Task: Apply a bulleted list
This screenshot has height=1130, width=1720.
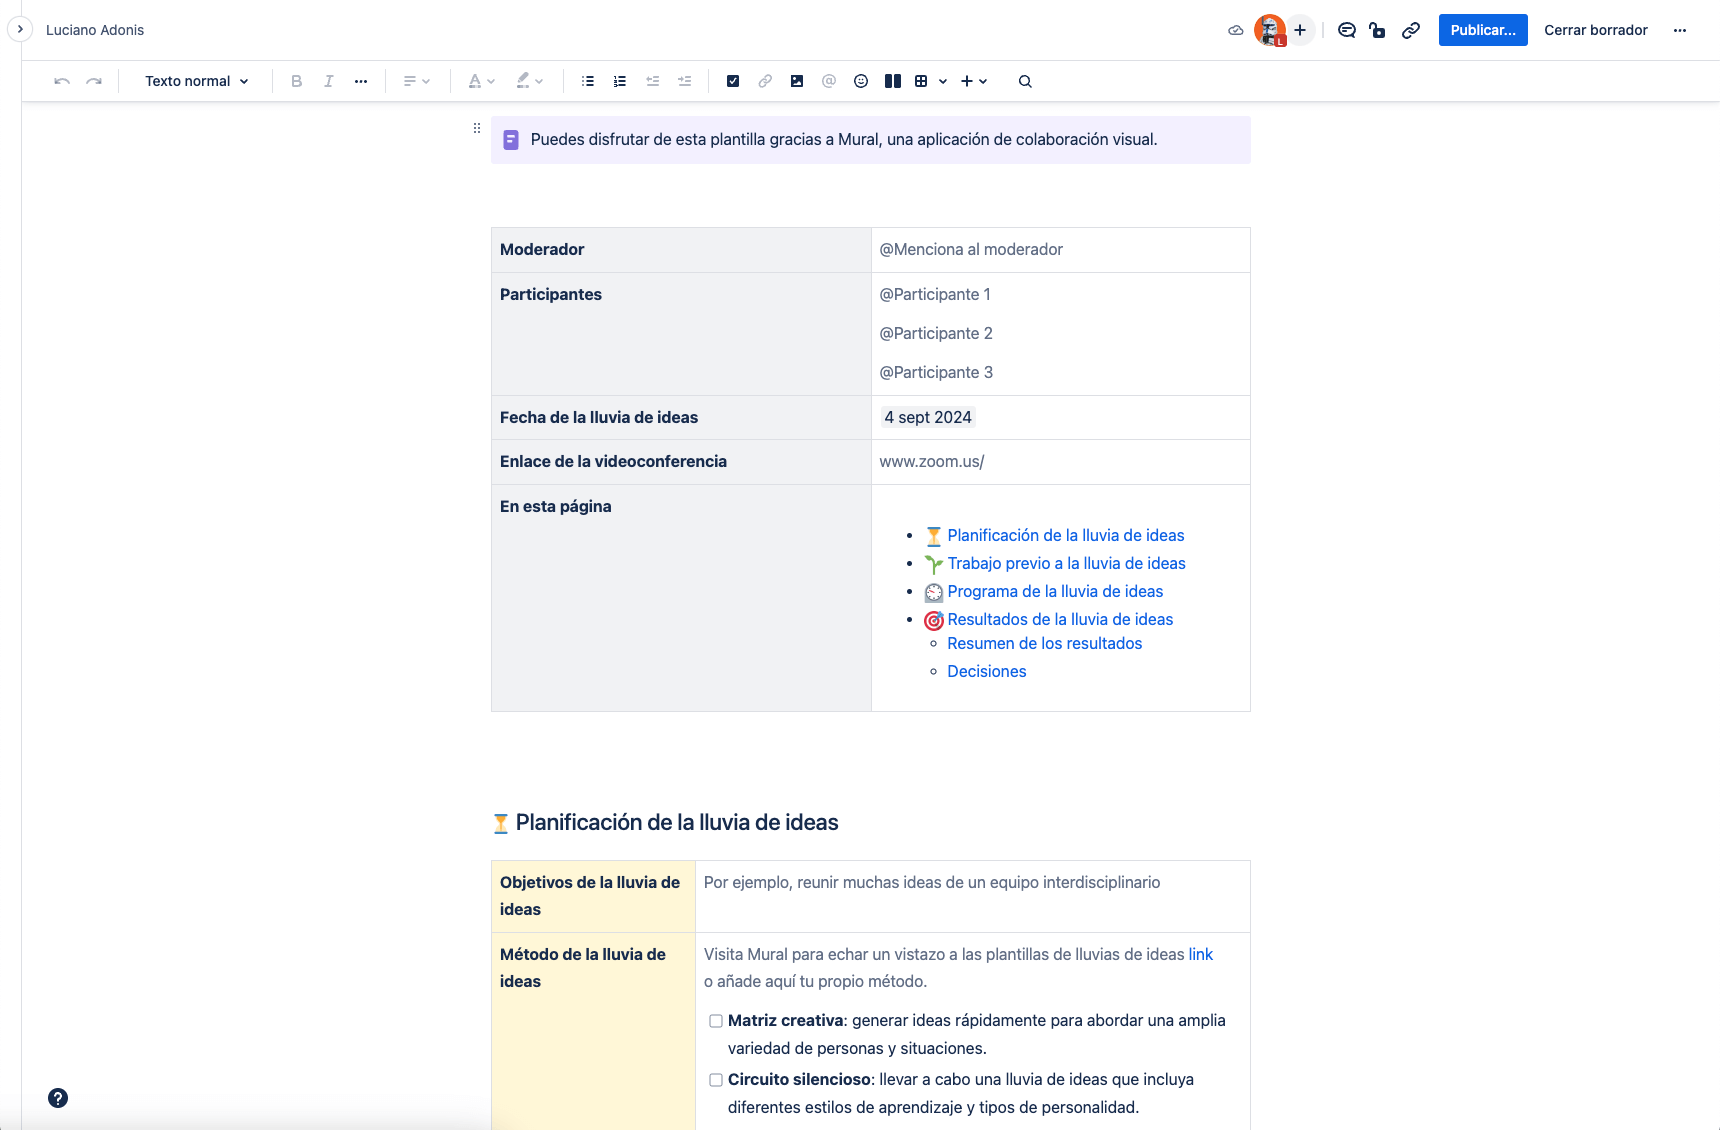Action: coord(588,81)
